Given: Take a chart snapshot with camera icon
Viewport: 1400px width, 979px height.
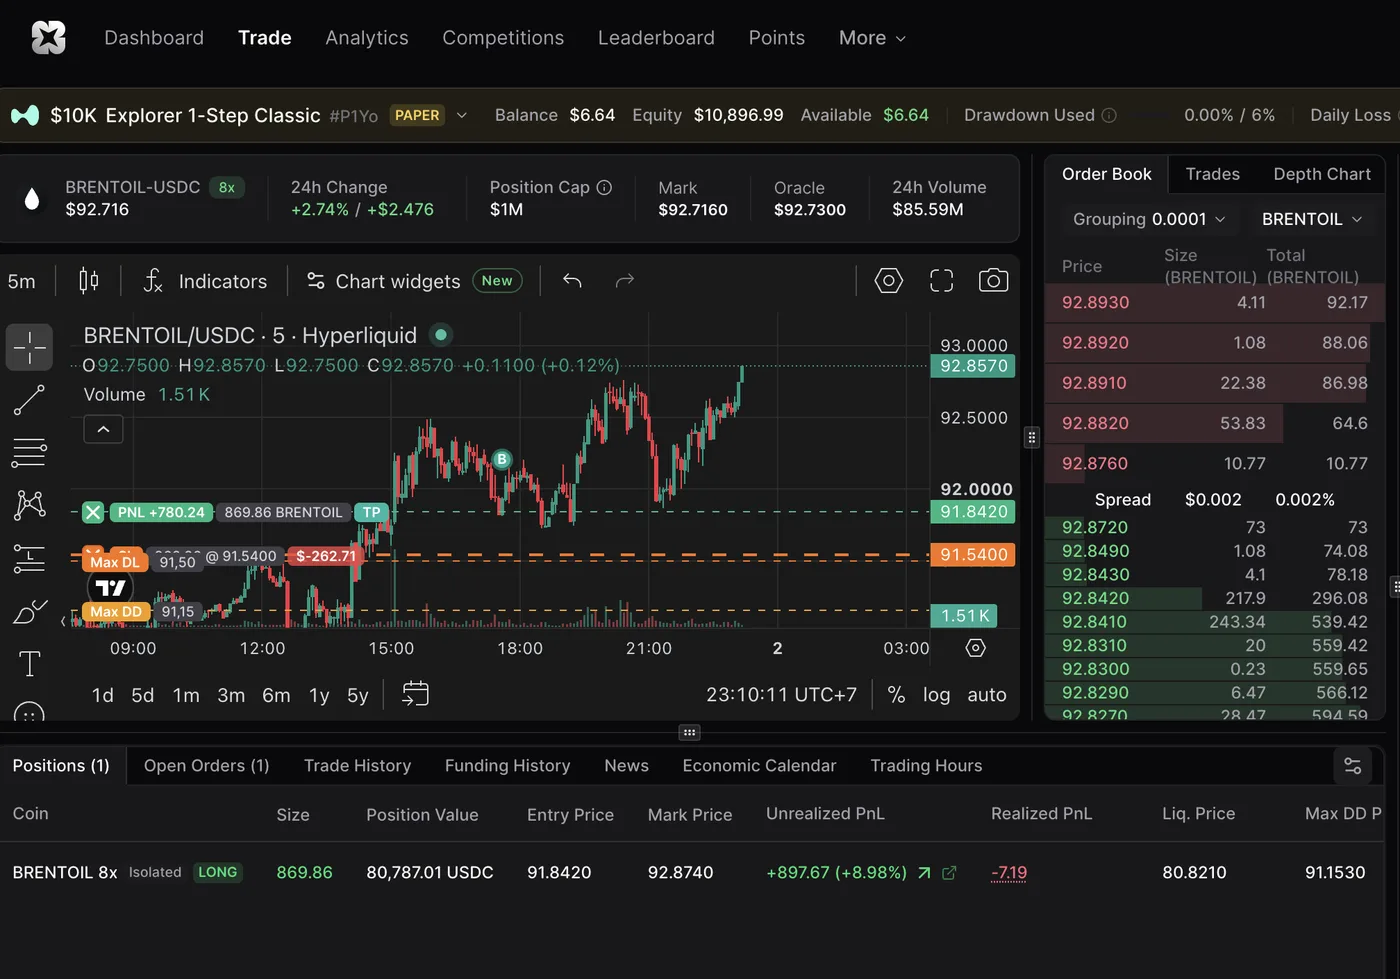Looking at the screenshot, I should [x=993, y=281].
